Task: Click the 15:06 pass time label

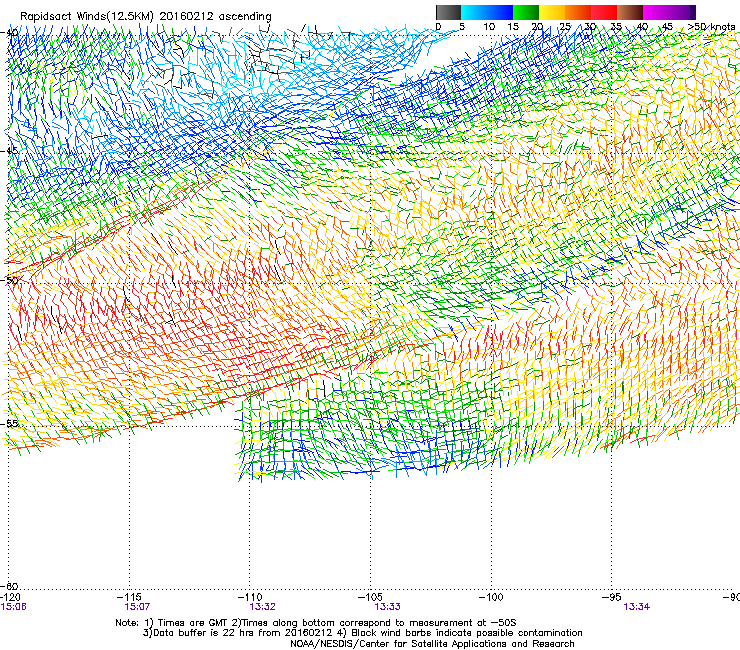Action: pyautogui.click(x=14, y=607)
